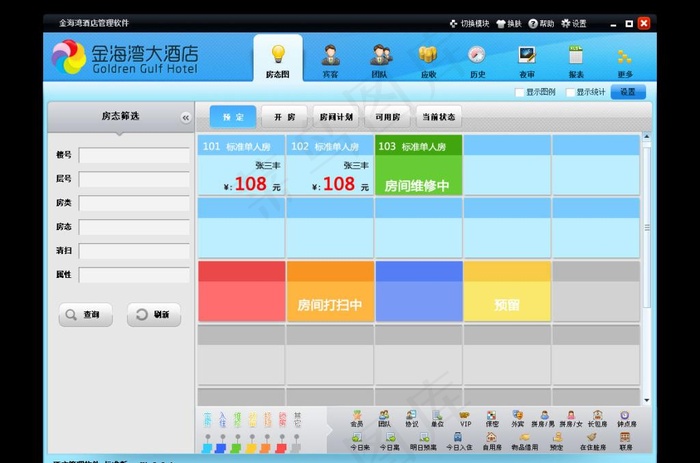Open the 房态图 room status tab

click(x=278, y=59)
